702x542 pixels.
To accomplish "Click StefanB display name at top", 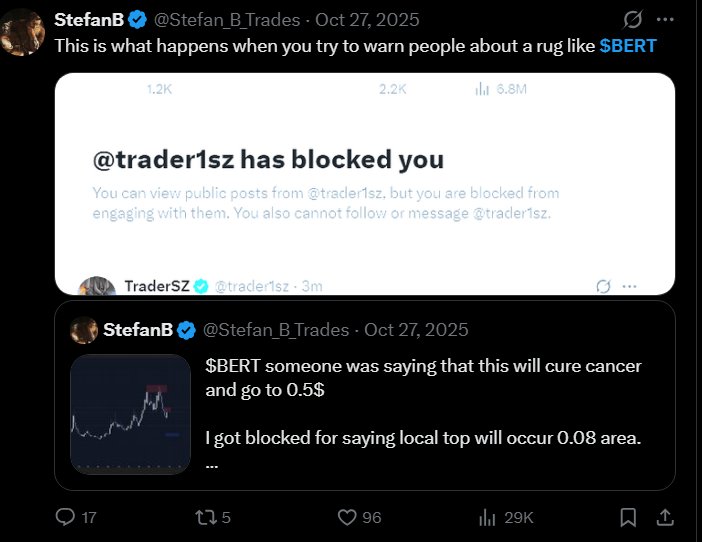I will (x=88, y=20).
